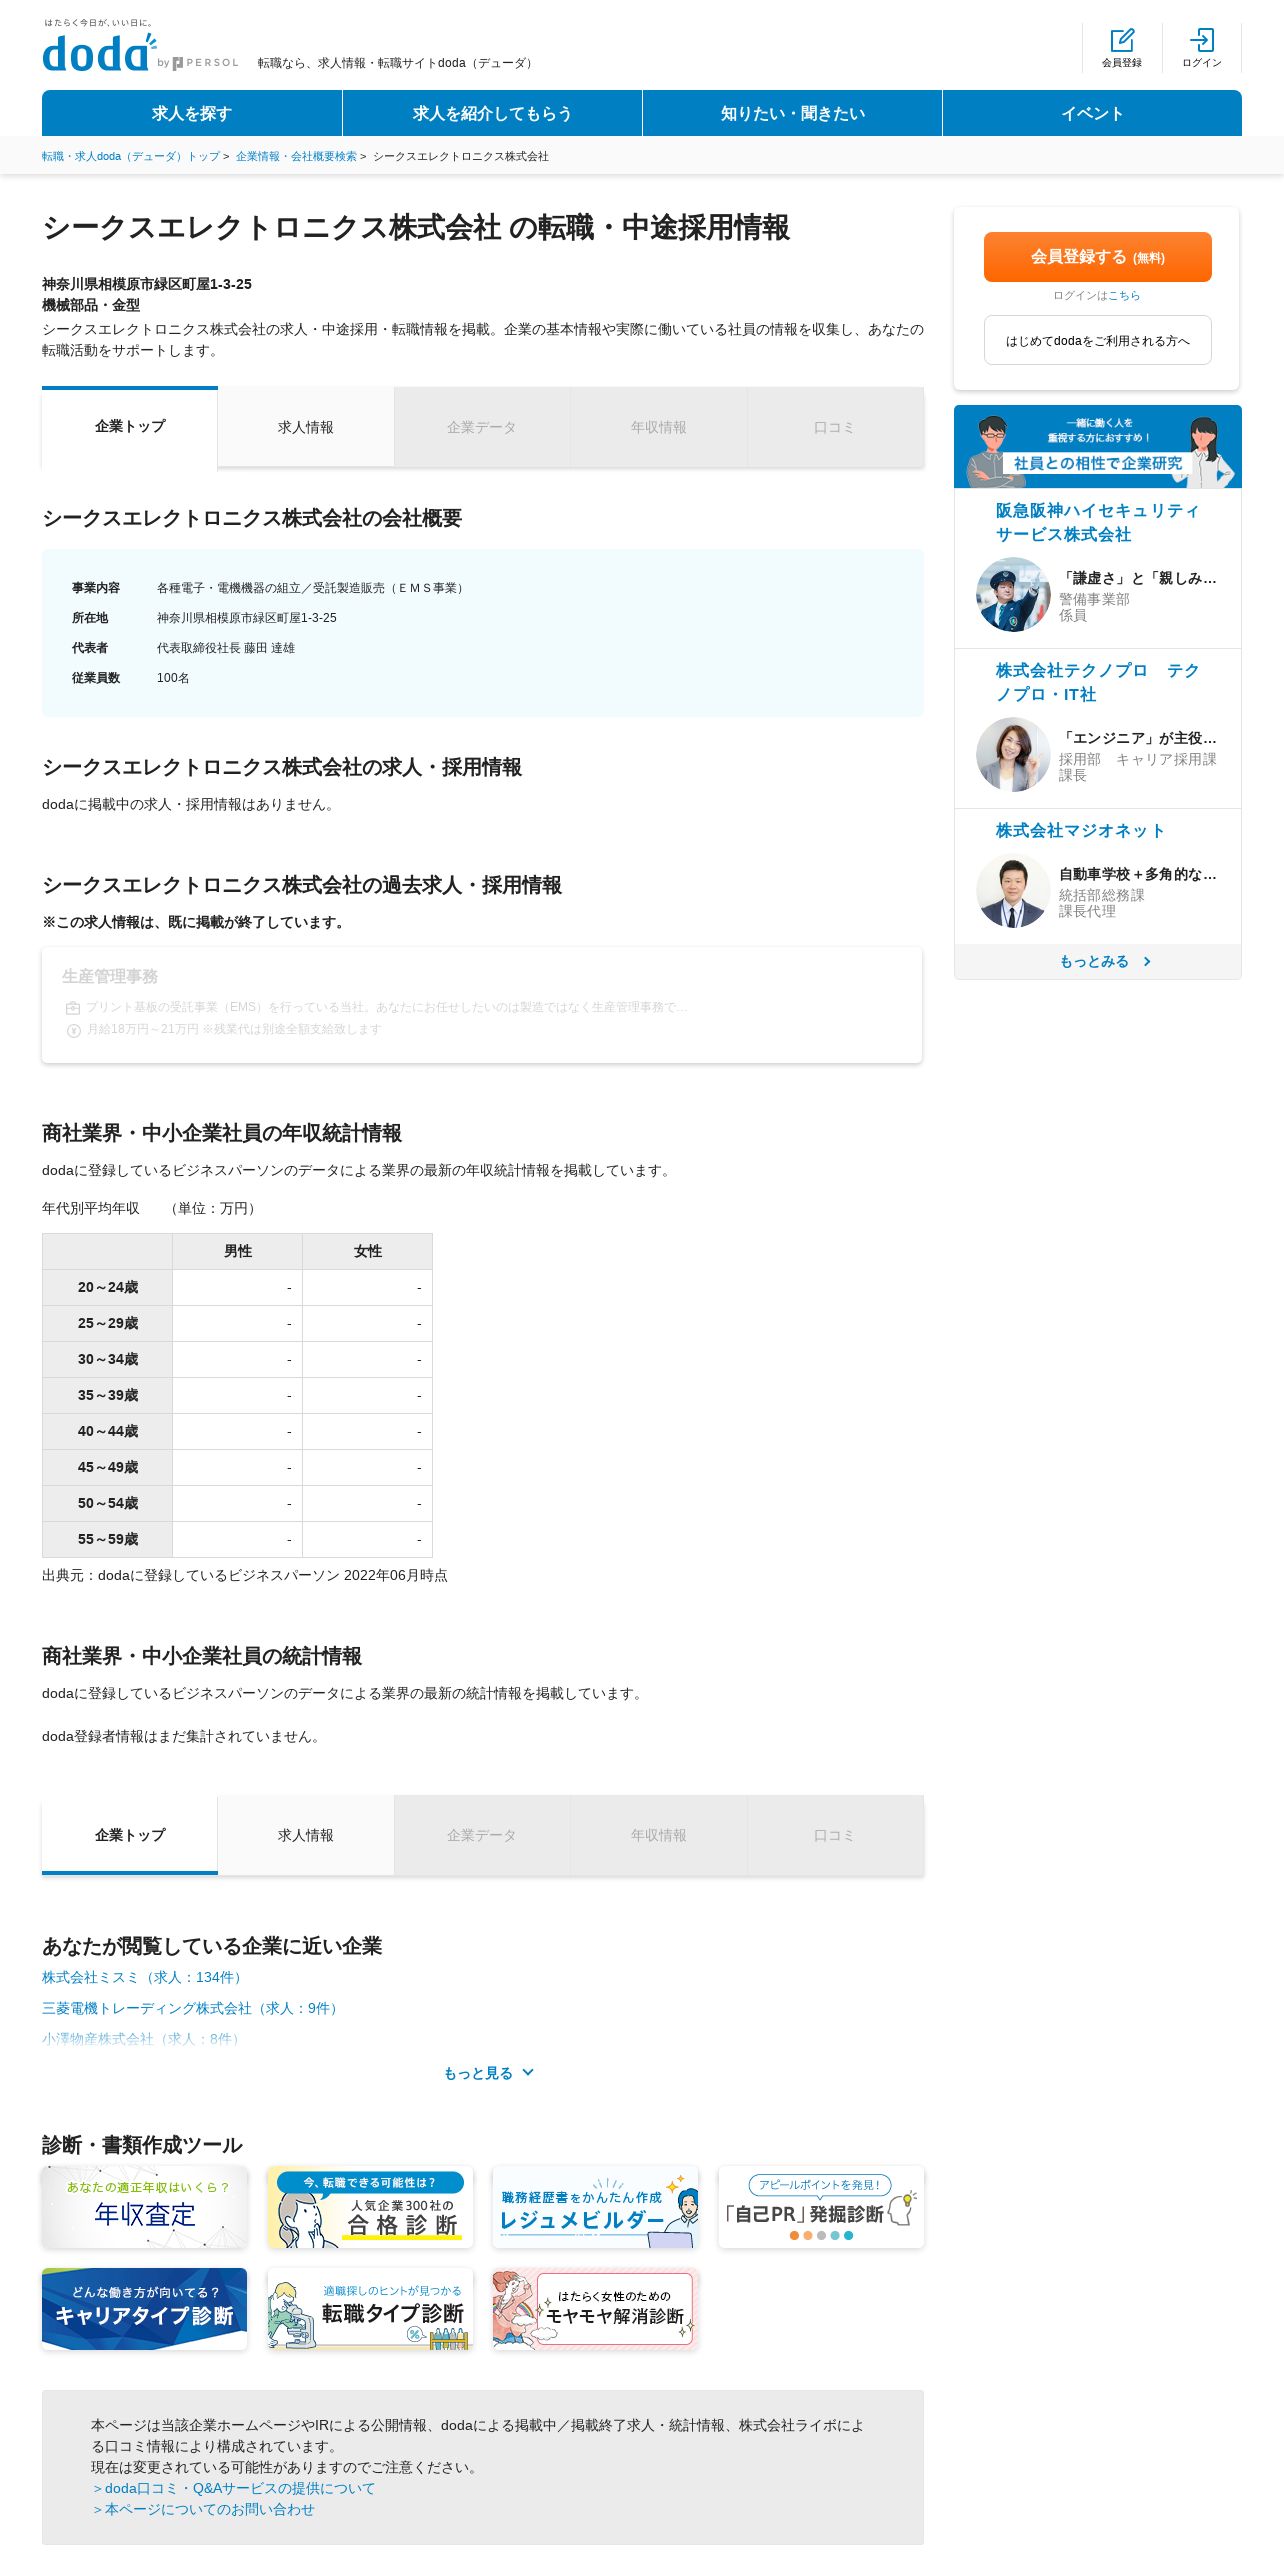Open 合格診断 tool banner
1284x2568 pixels.
point(370,2207)
